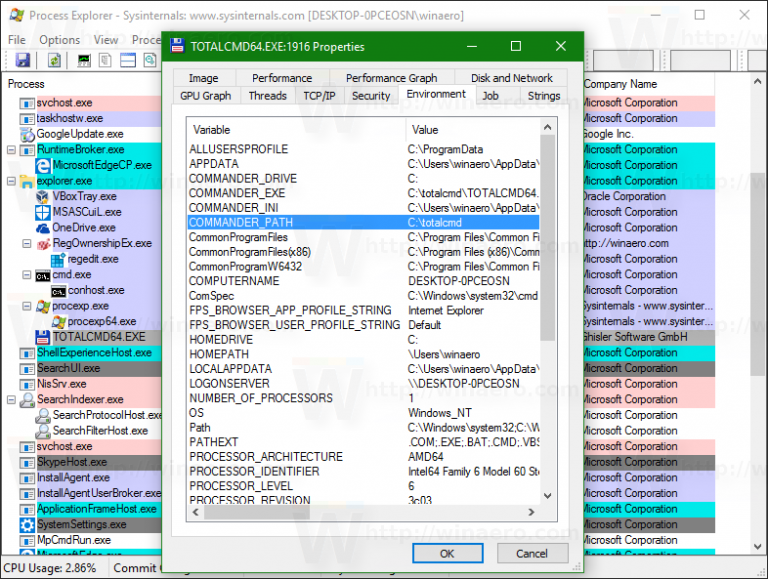Screen dimensions: 768x579
Task: Click the Properties dialog title bar floppy icon
Action: pos(177,46)
